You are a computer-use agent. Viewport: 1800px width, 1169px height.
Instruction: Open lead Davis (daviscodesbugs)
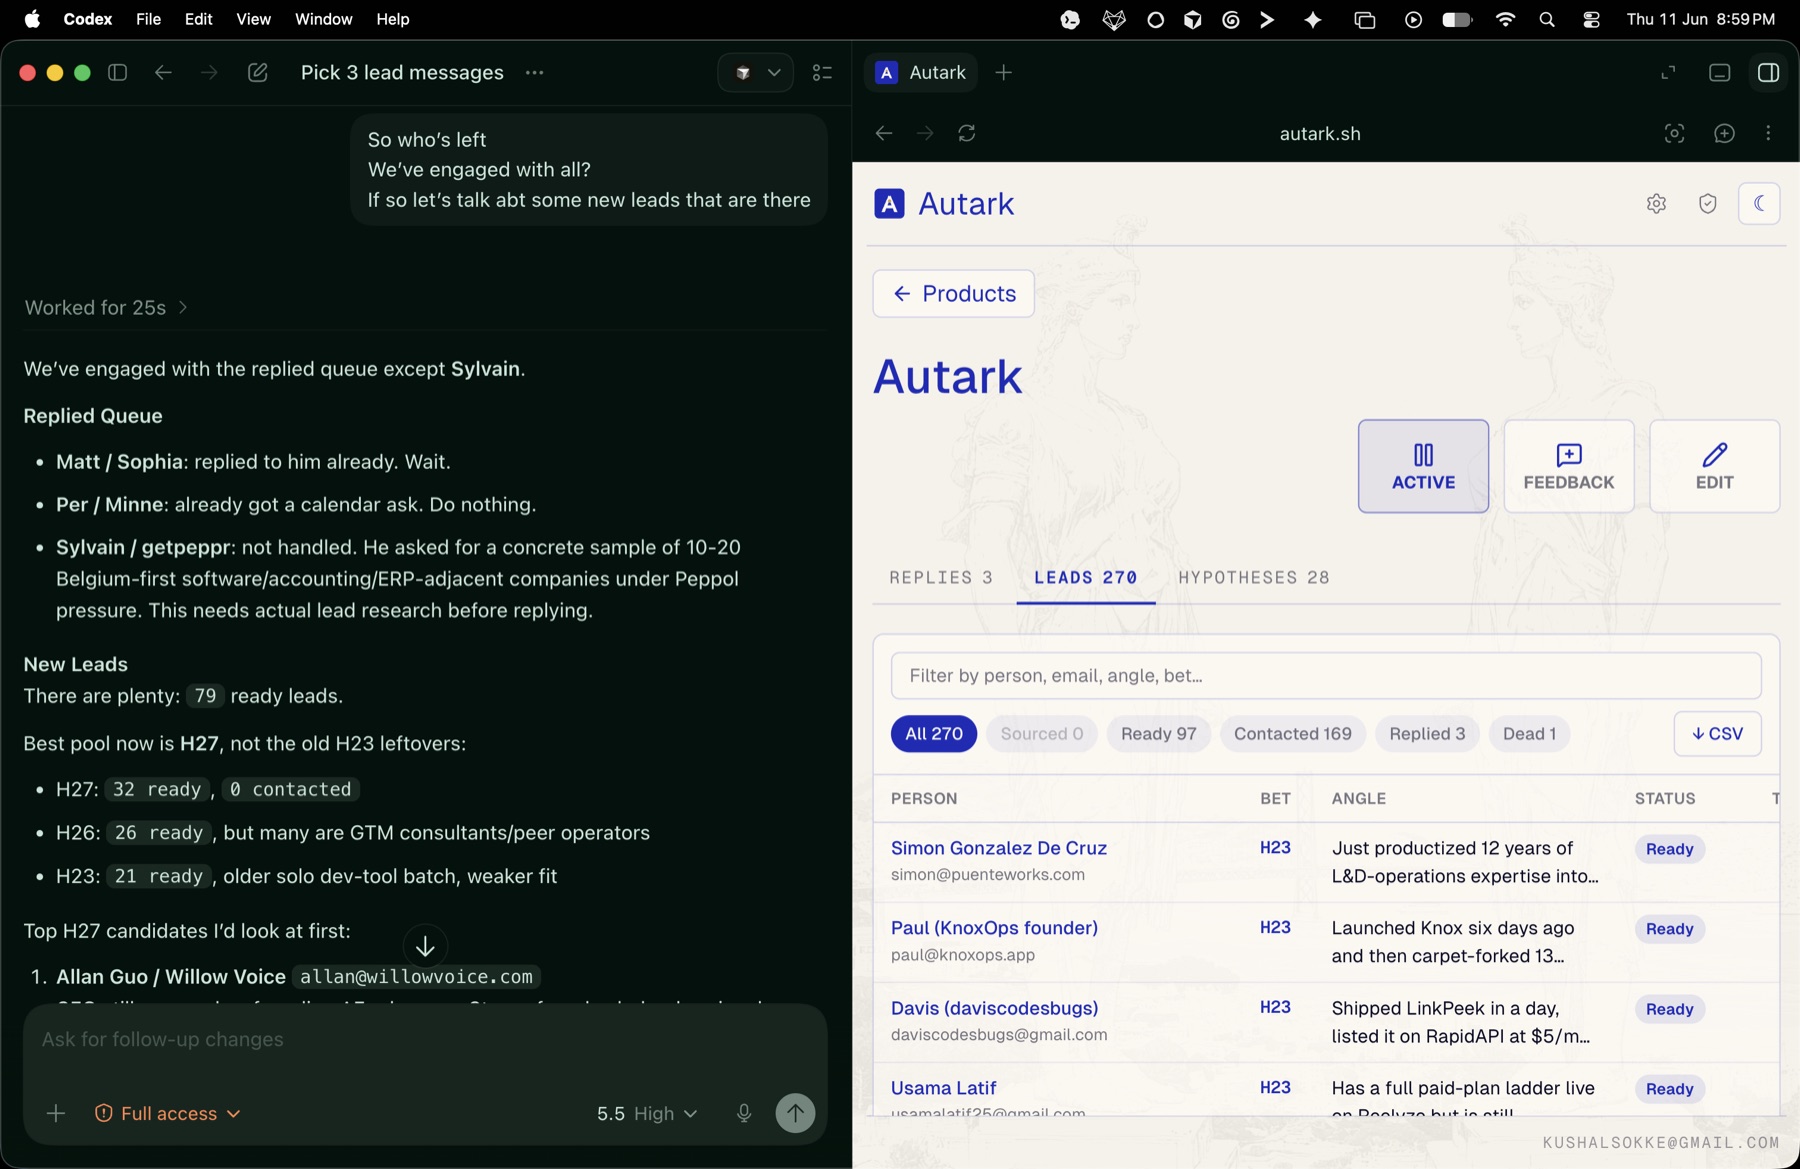coord(994,1008)
